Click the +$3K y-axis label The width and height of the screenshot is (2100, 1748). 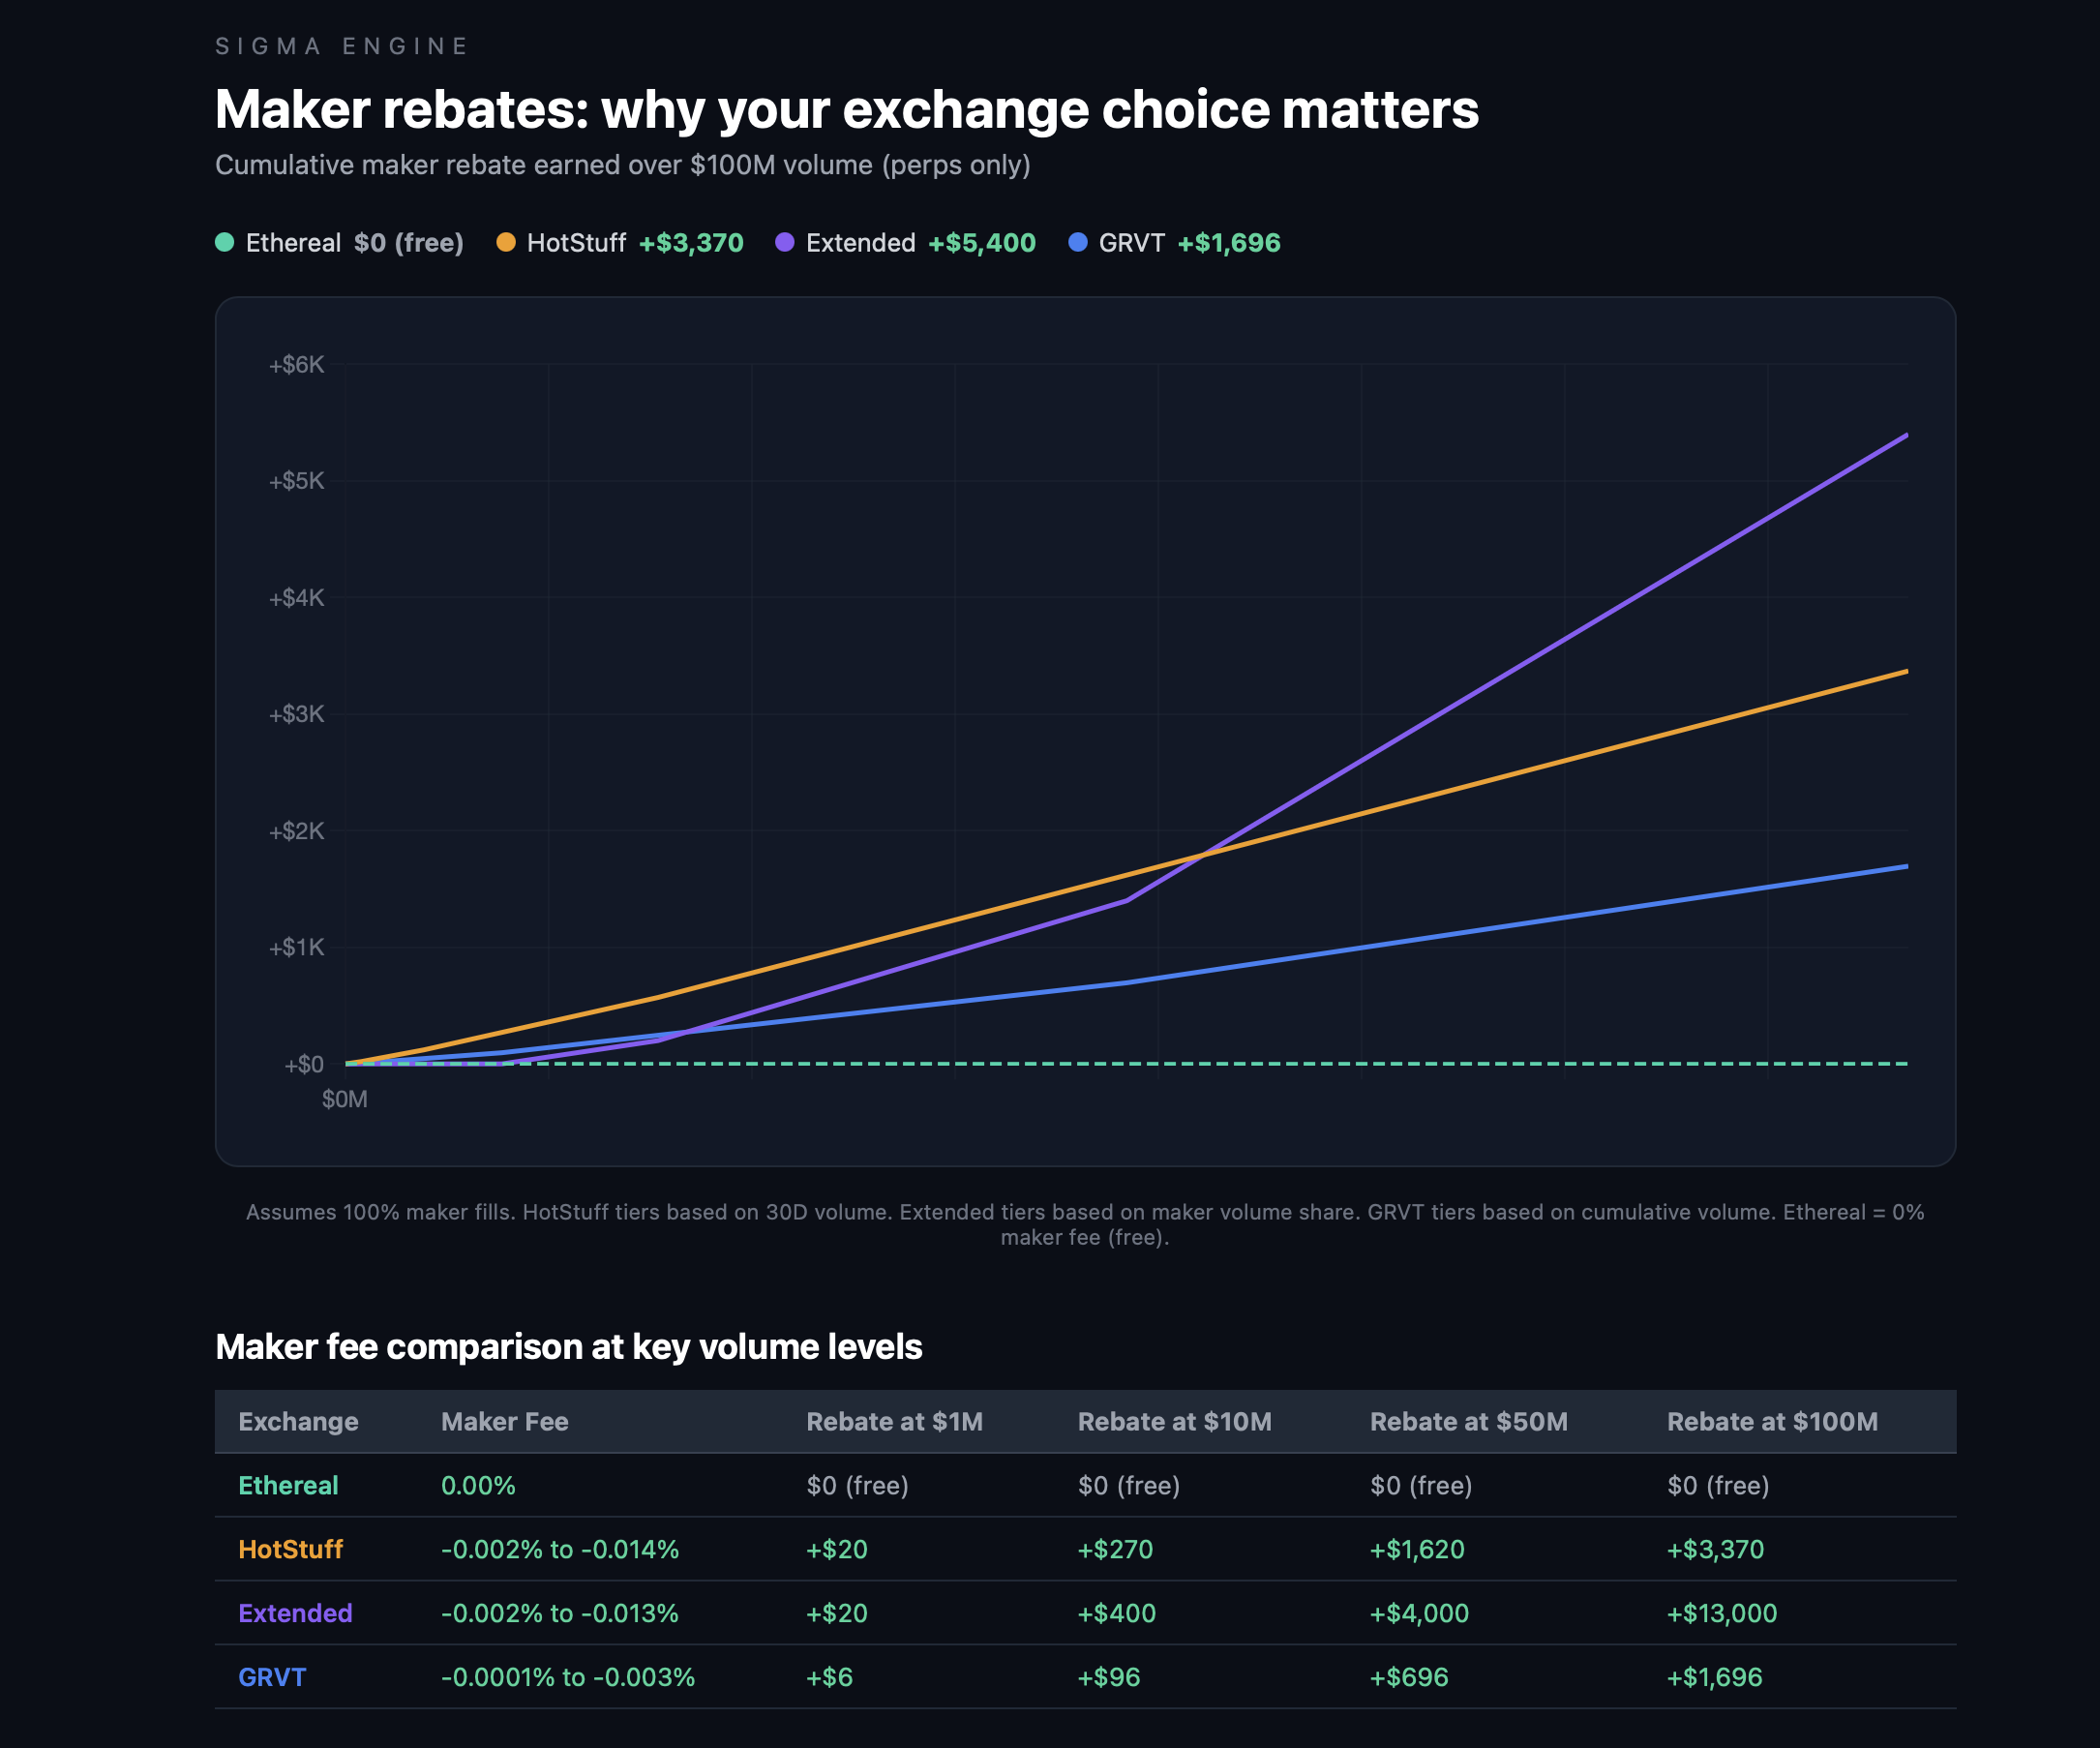coord(296,714)
